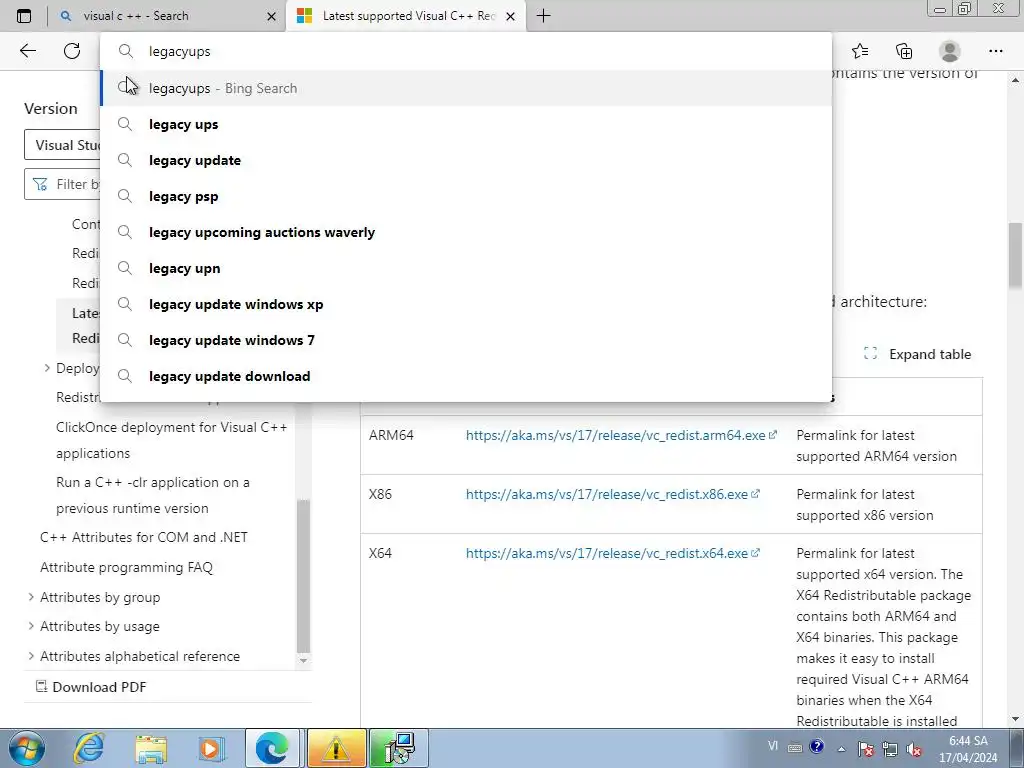This screenshot has height=768, width=1024.
Task: Click address bar containing 'legacyups'
Action: click(466, 52)
